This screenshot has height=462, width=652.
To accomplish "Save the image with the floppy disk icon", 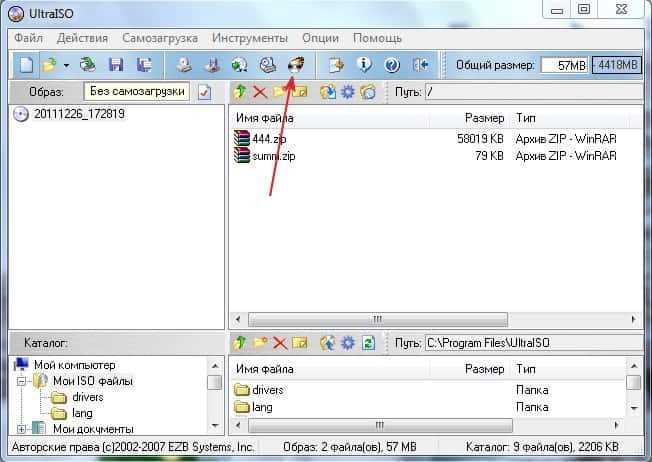I will coord(116,65).
